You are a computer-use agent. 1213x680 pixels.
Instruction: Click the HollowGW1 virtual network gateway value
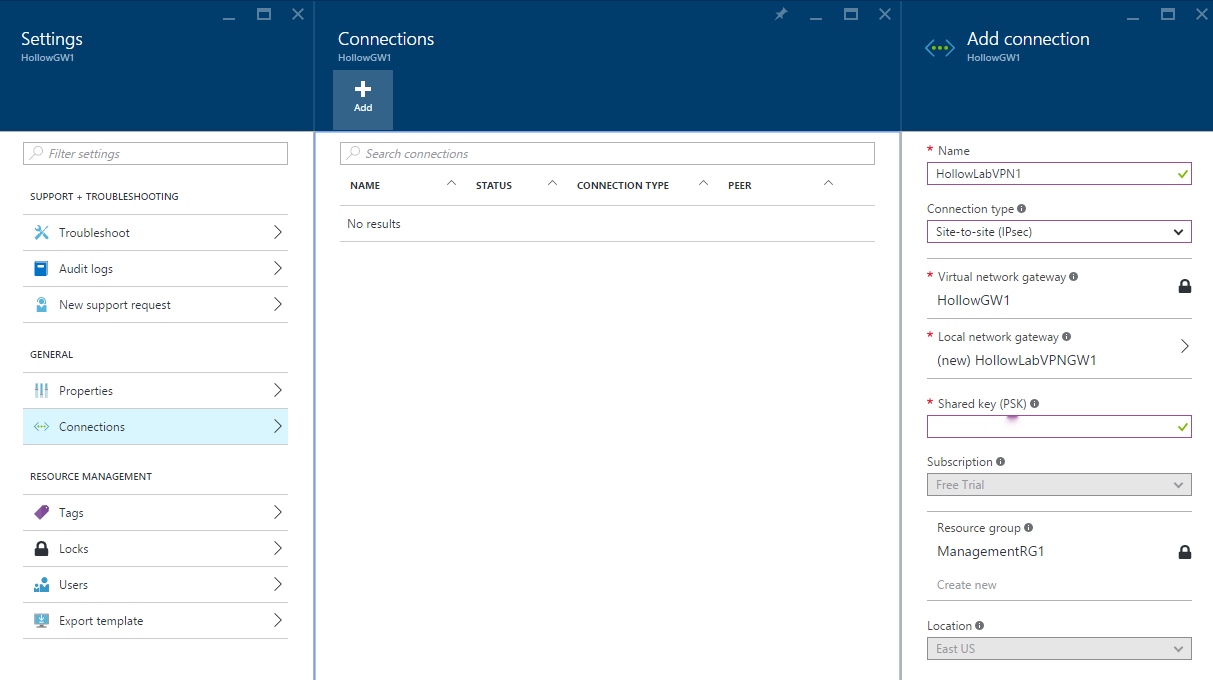973,300
